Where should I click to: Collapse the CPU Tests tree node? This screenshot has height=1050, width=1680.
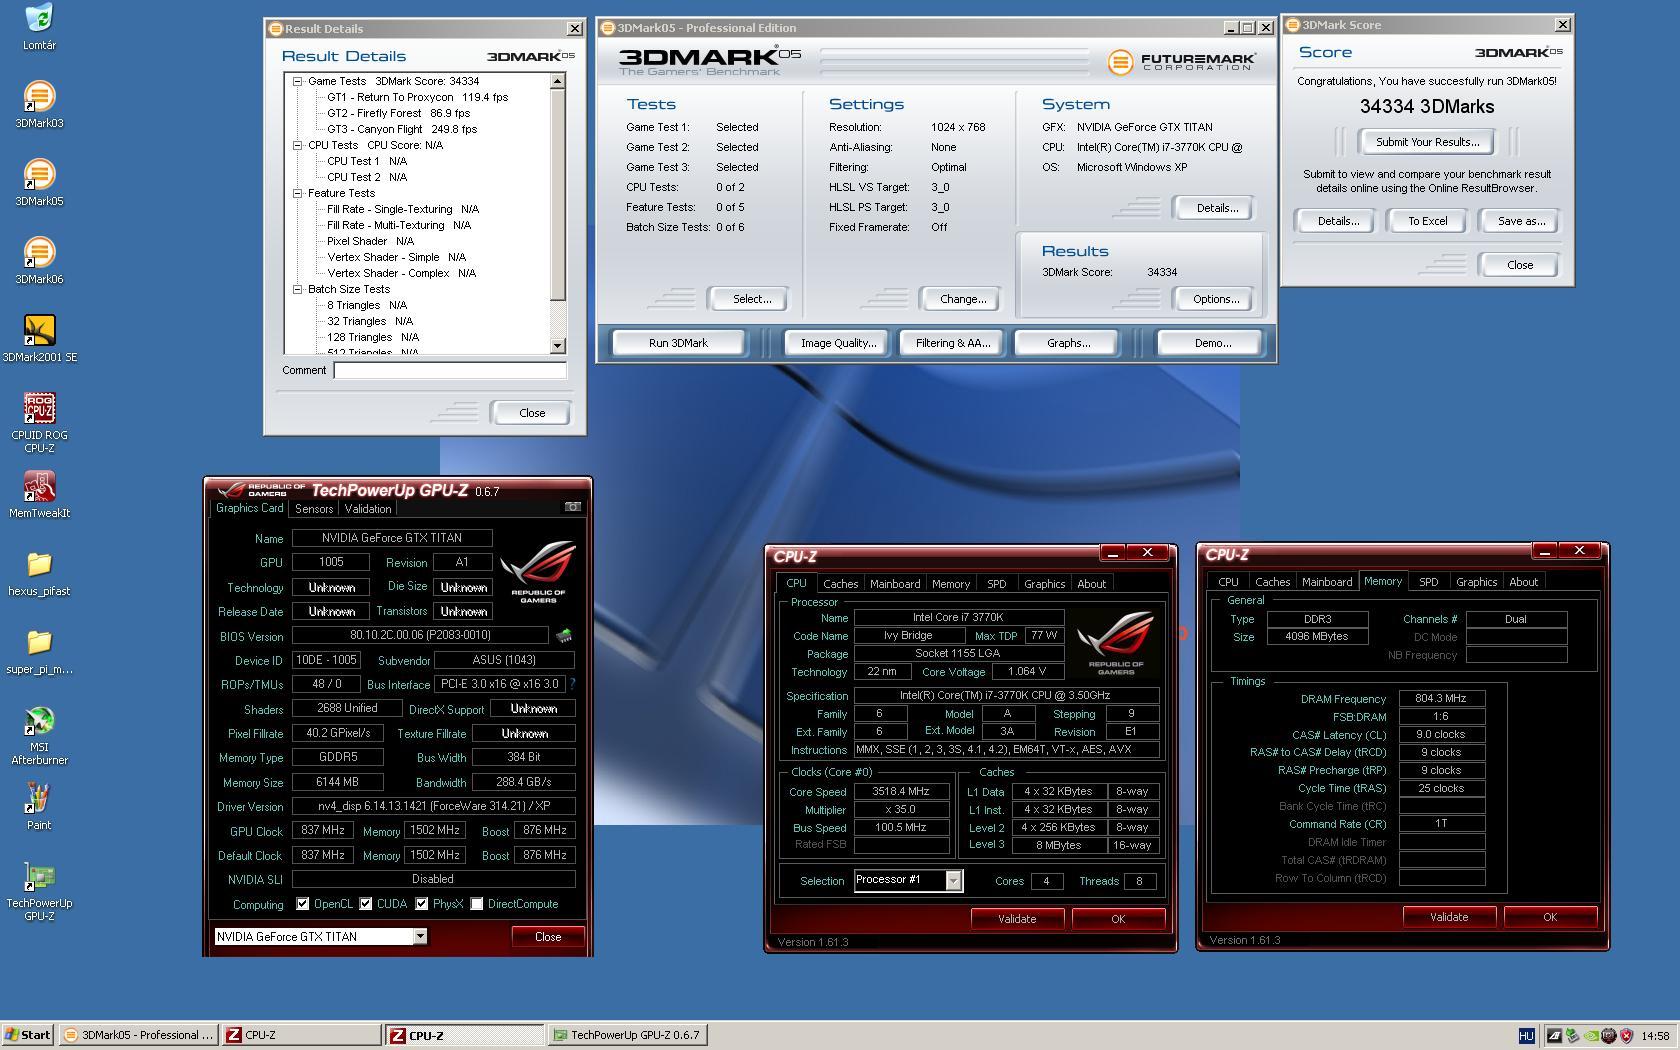pyautogui.click(x=297, y=145)
